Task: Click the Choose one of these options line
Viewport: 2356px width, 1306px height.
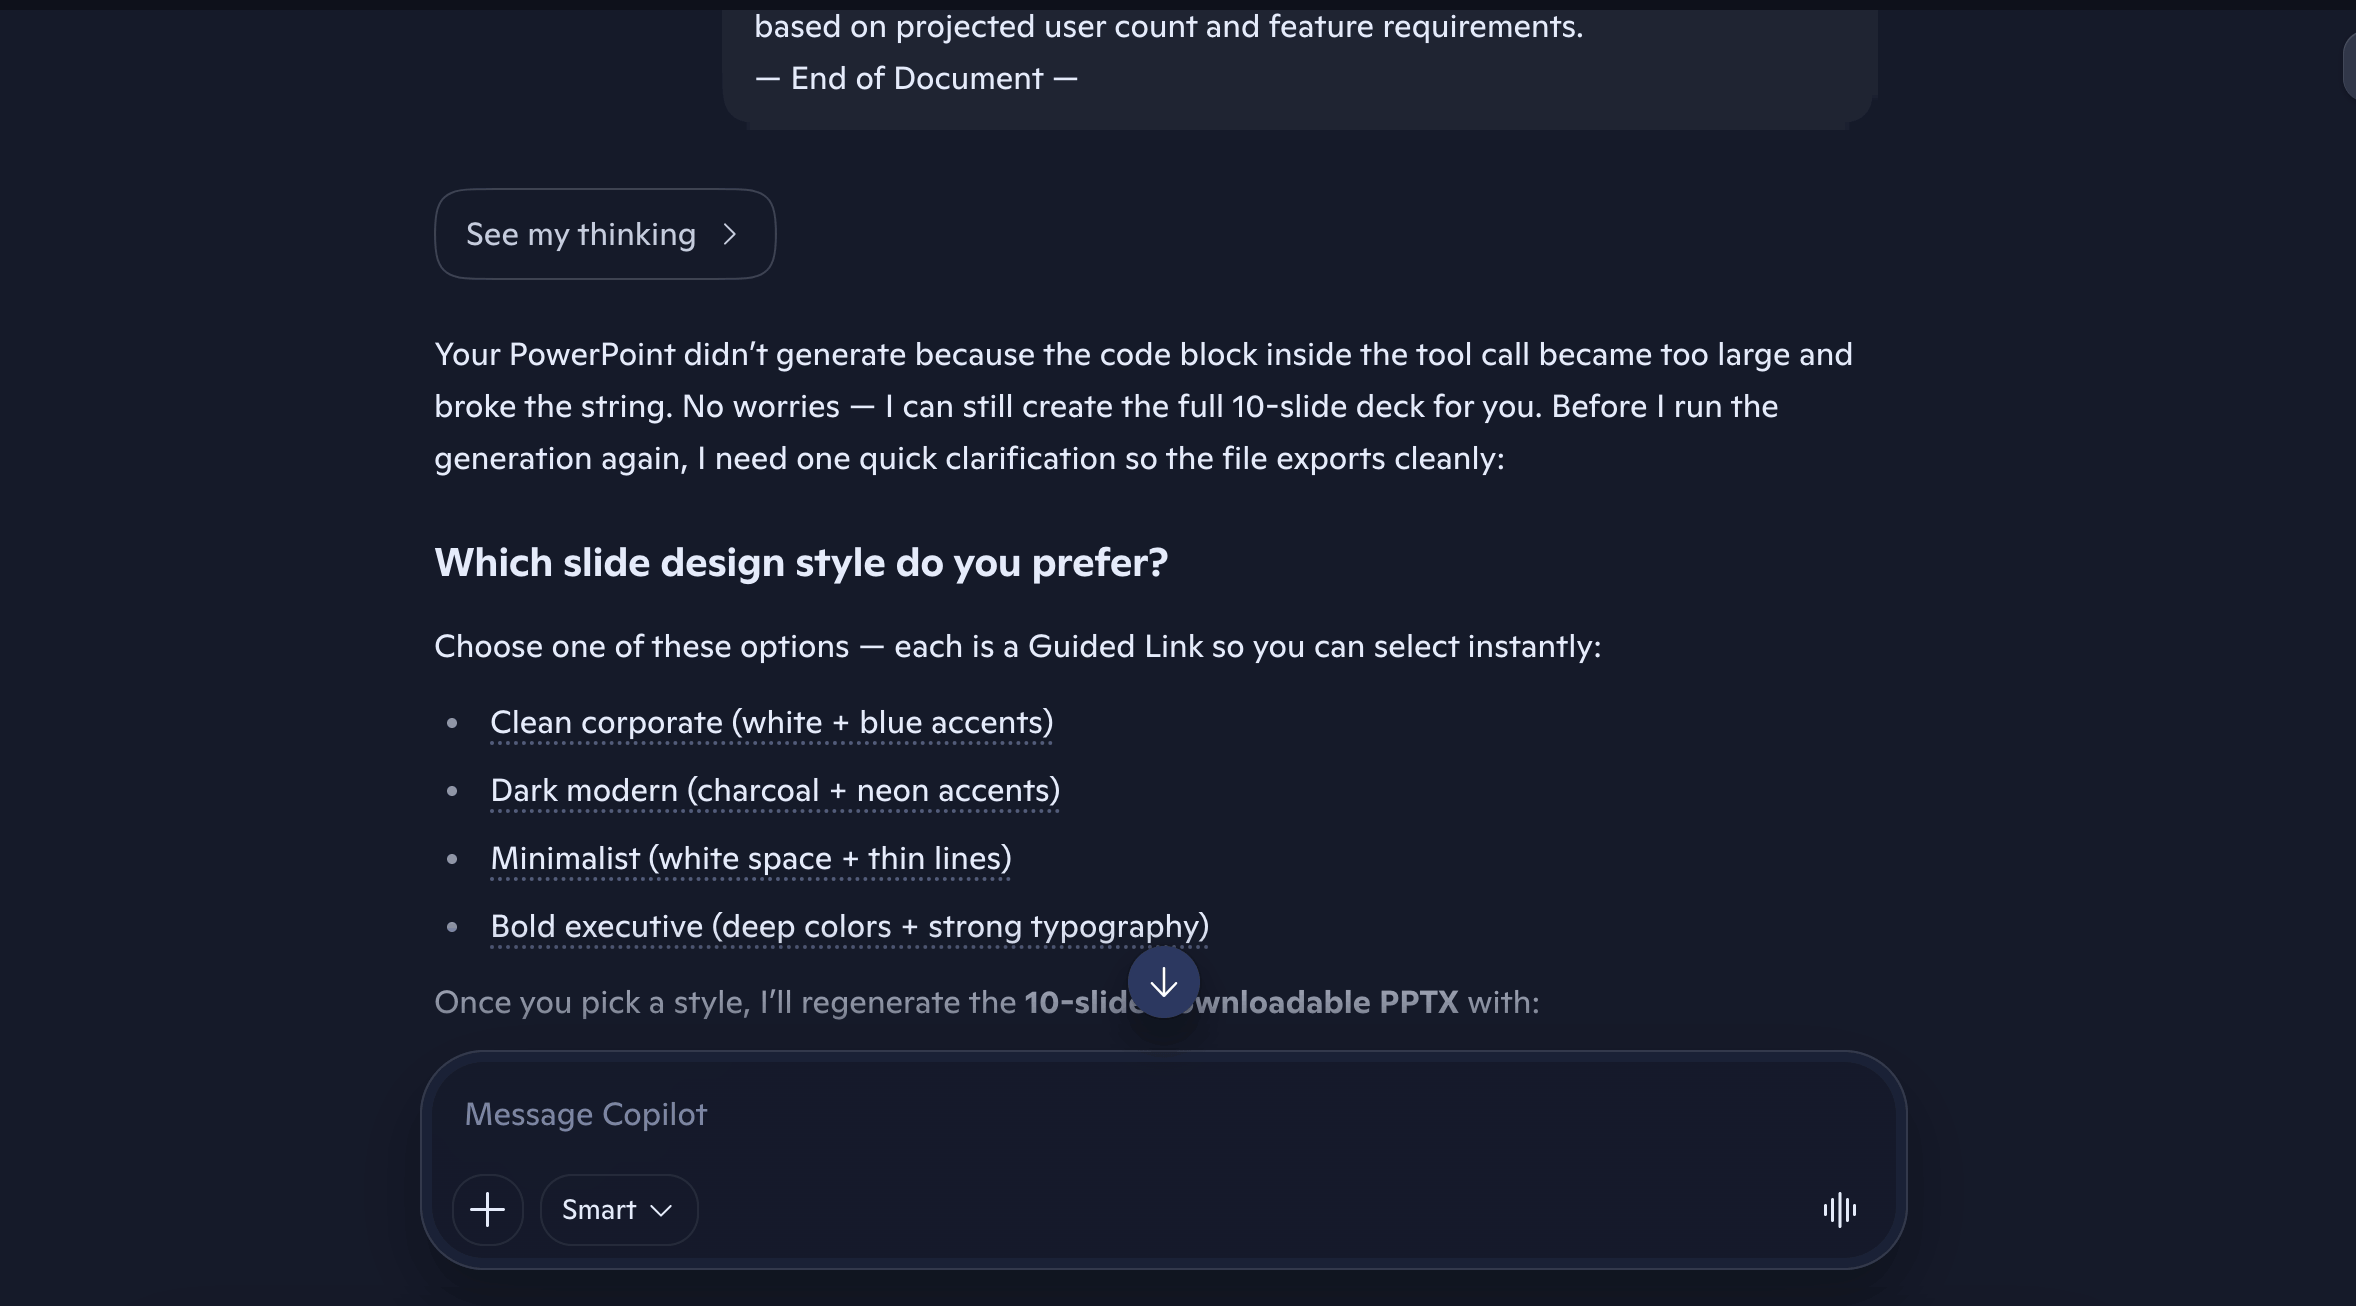Action: tap(1018, 647)
